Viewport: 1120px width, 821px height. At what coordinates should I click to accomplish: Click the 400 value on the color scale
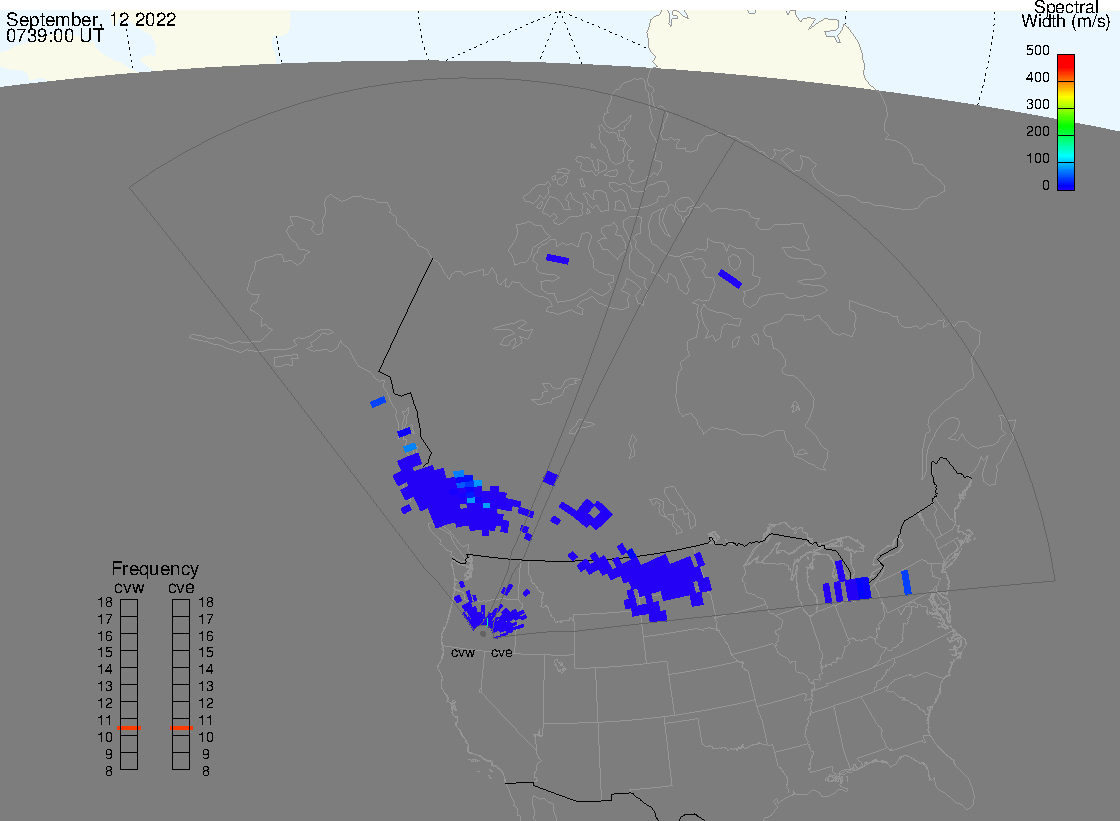point(1037,77)
